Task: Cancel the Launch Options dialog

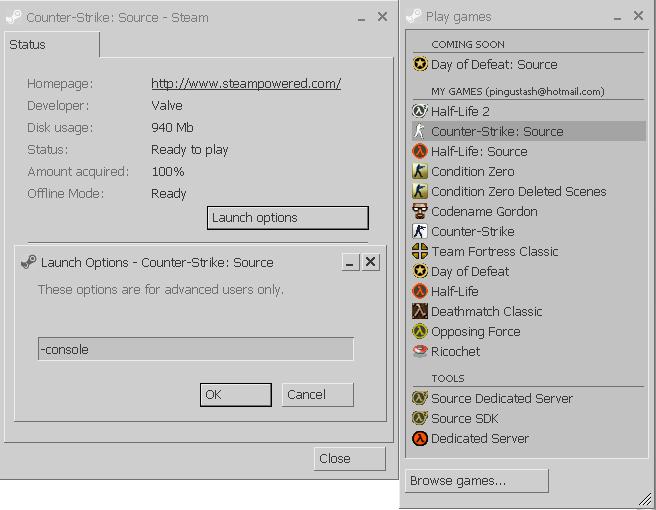Action: (318, 395)
